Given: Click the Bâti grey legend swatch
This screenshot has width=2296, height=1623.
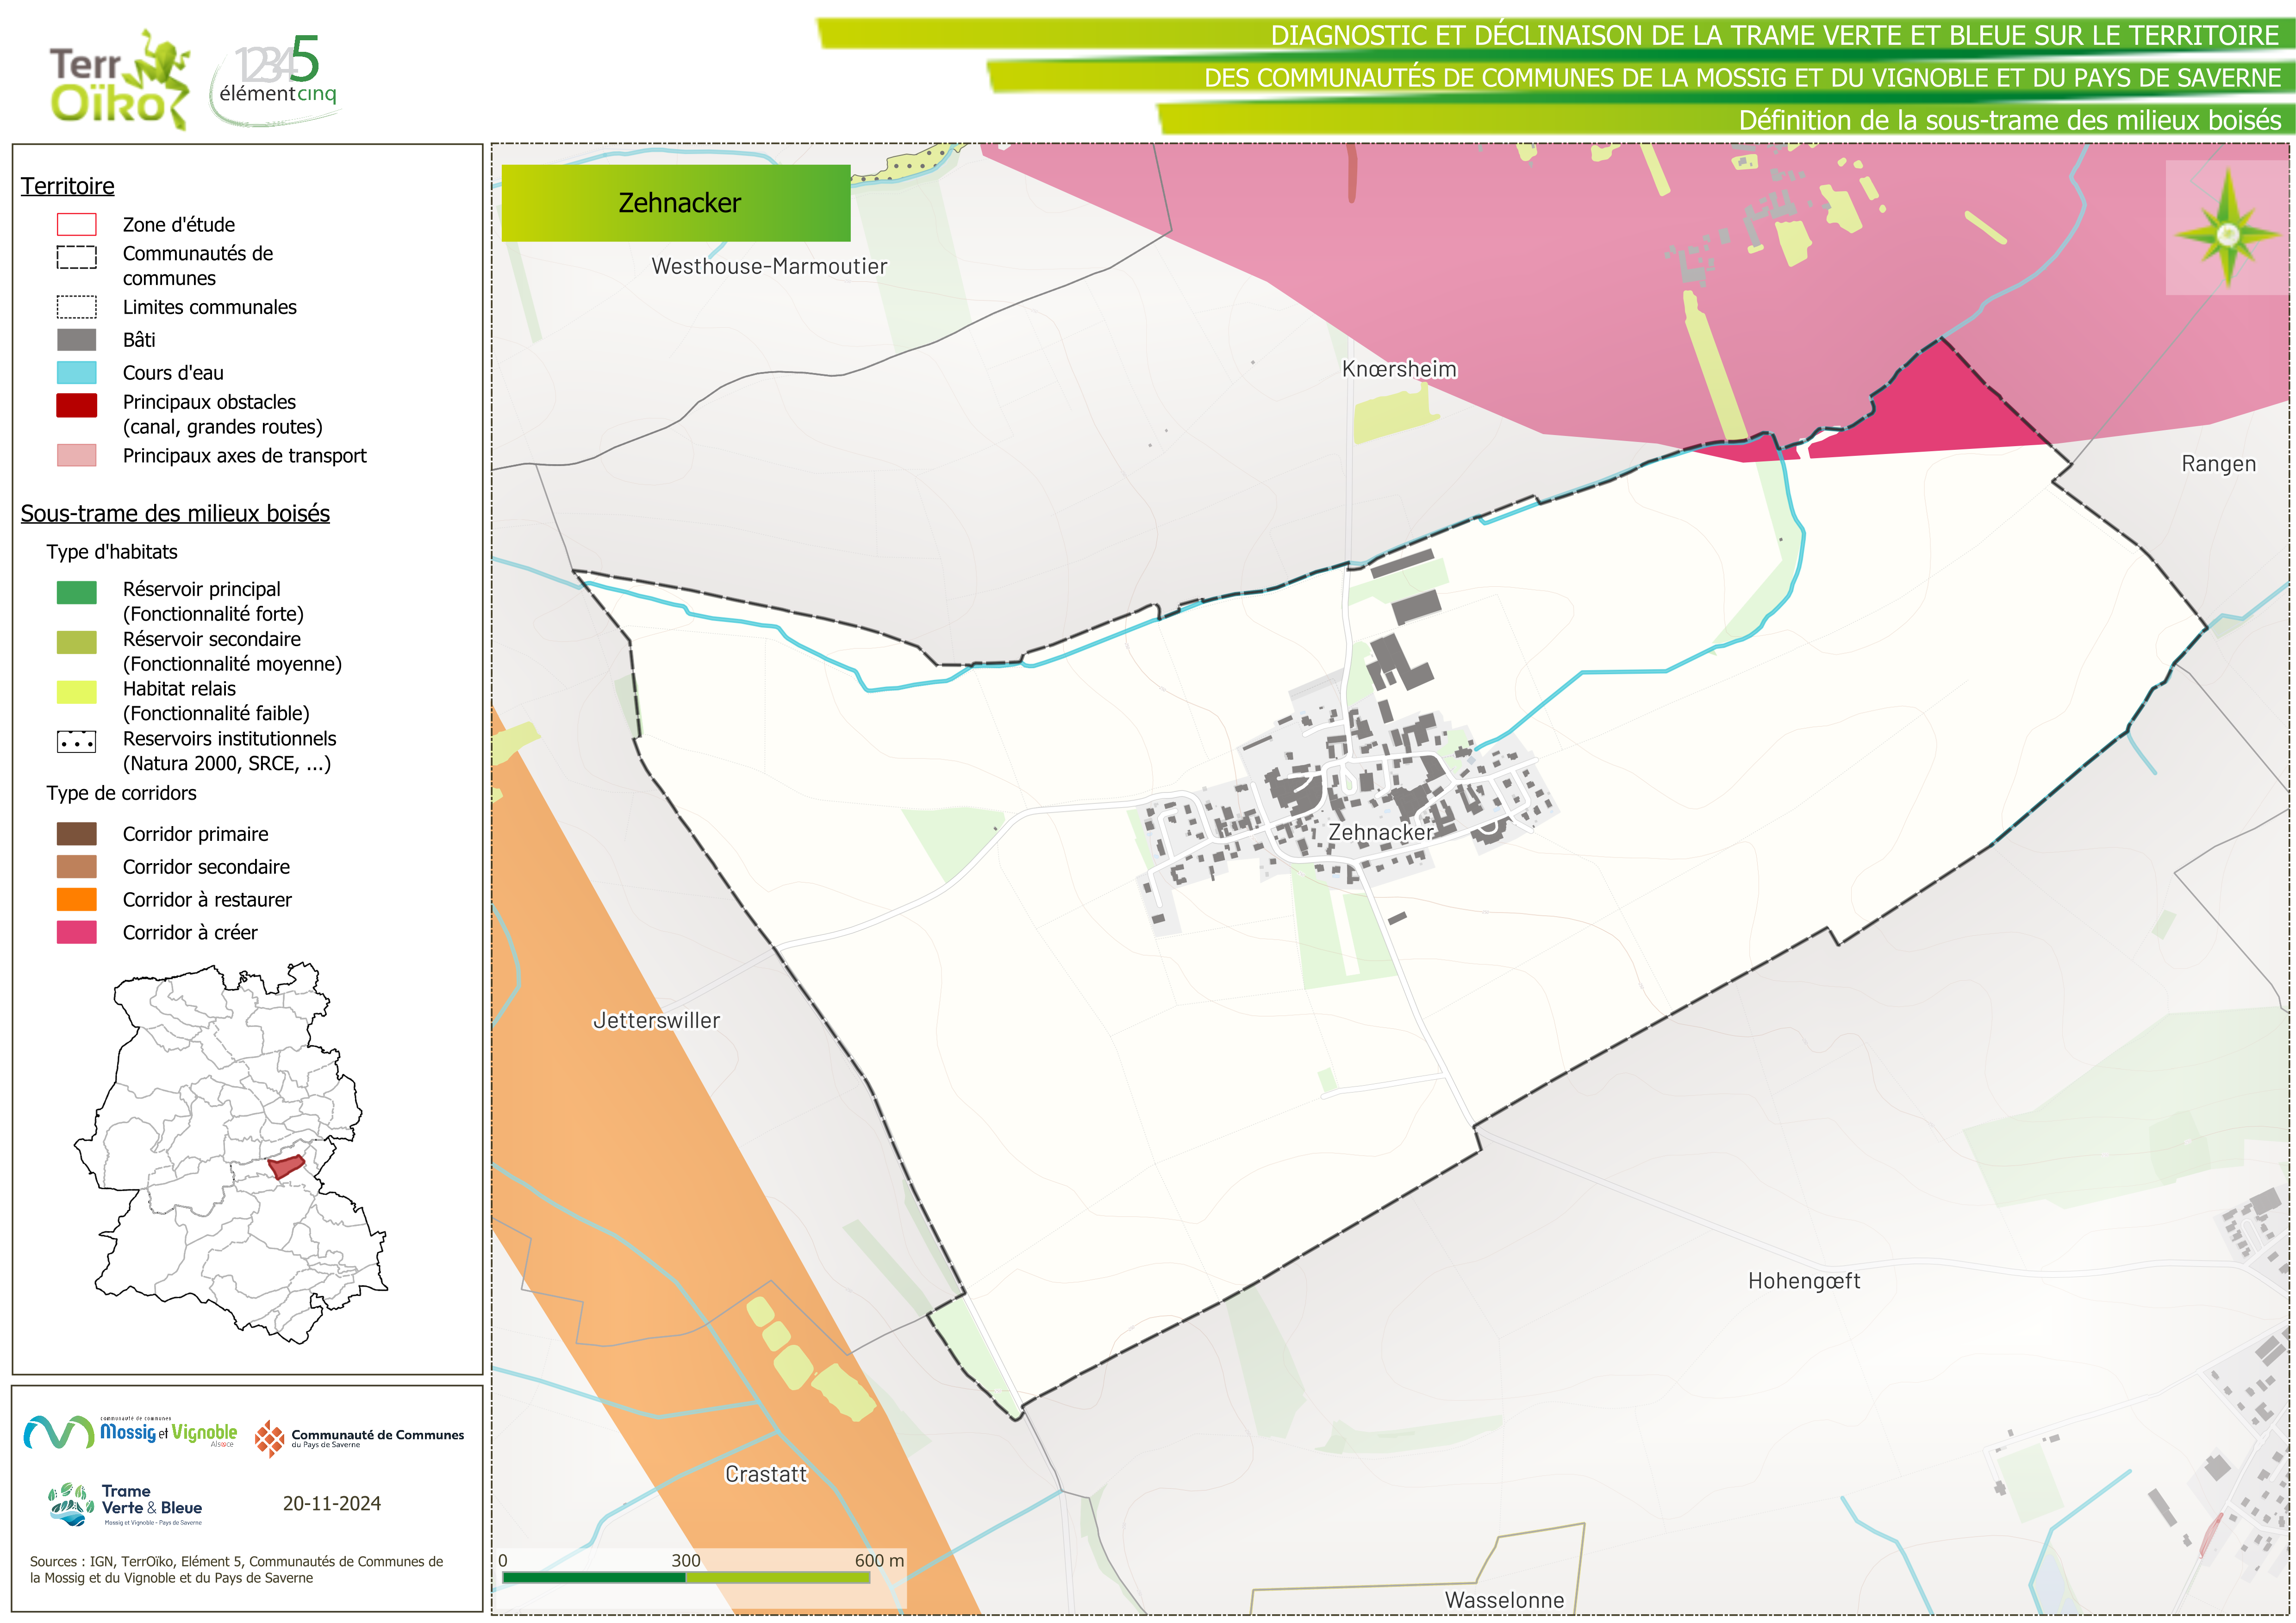Looking at the screenshot, I should 77,340.
